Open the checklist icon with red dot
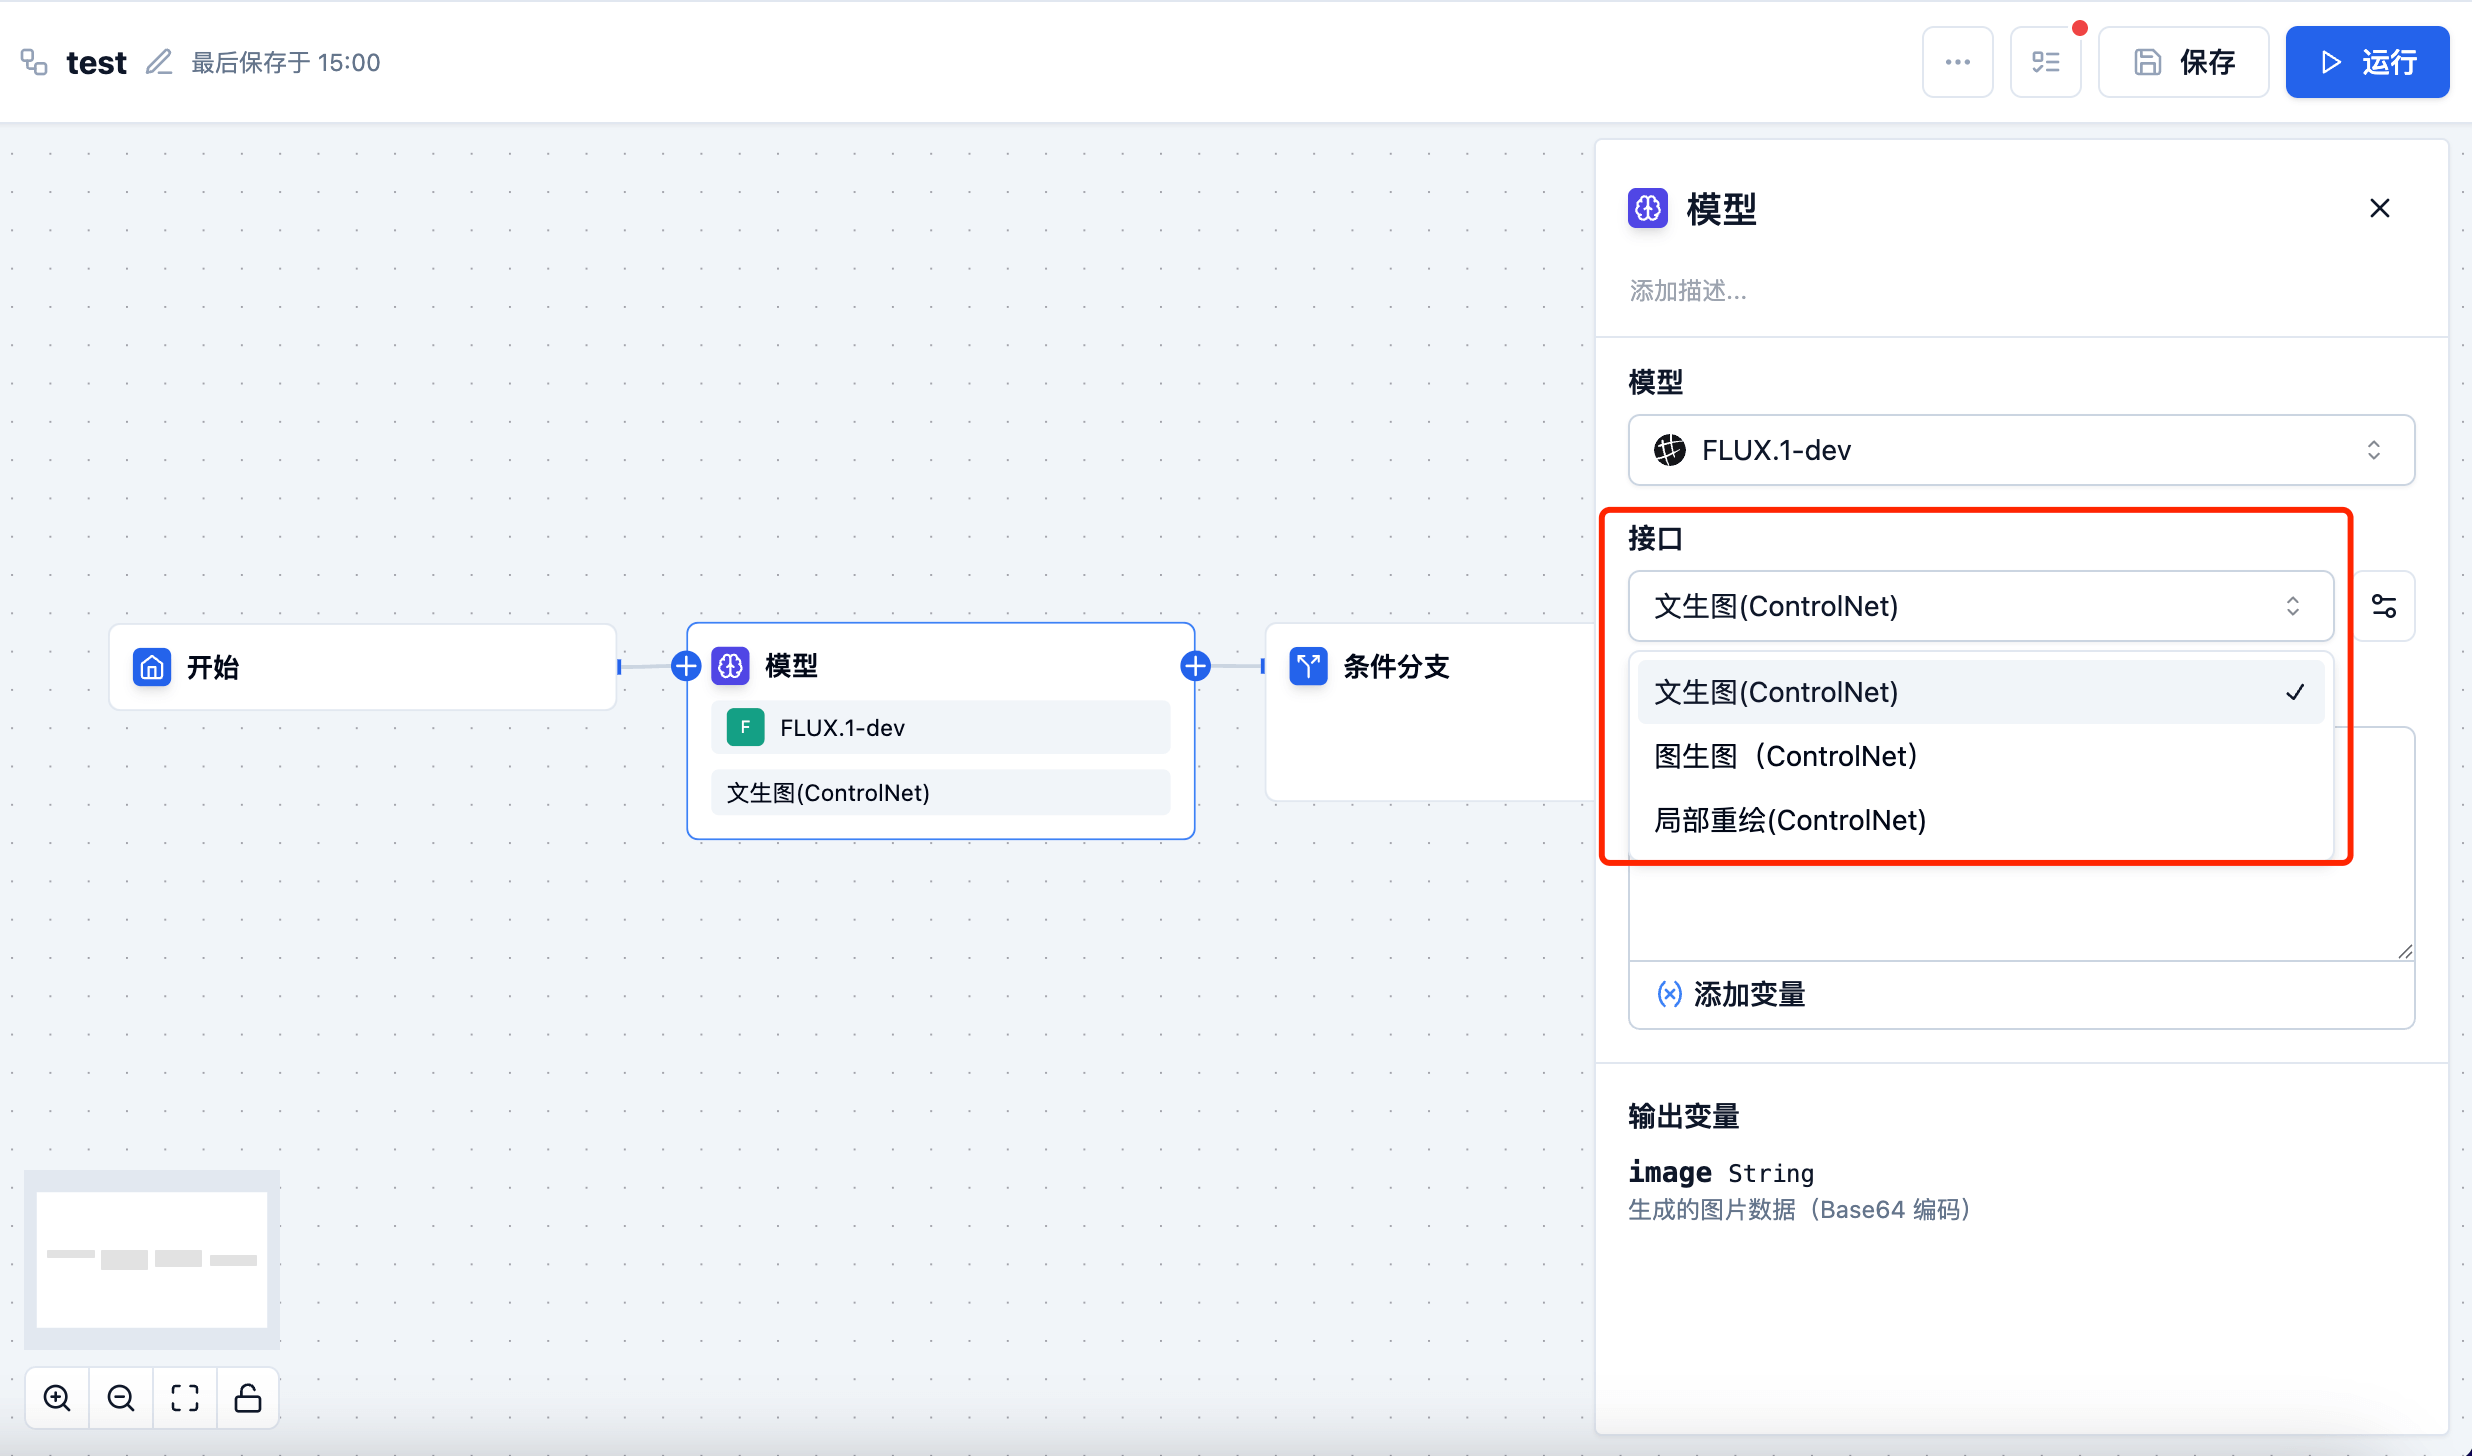 click(2045, 62)
